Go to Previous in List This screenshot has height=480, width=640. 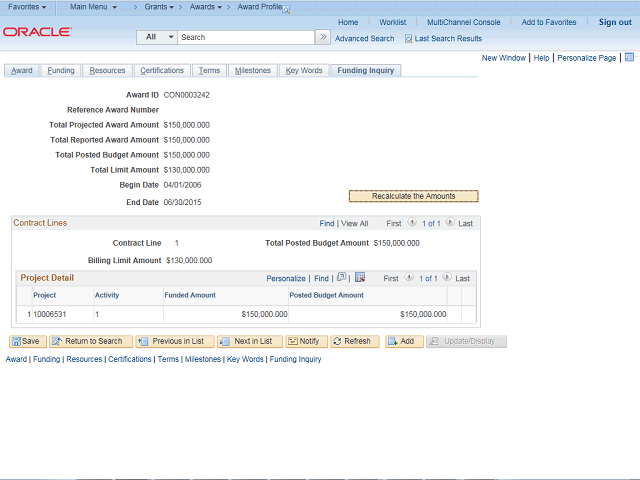175,341
